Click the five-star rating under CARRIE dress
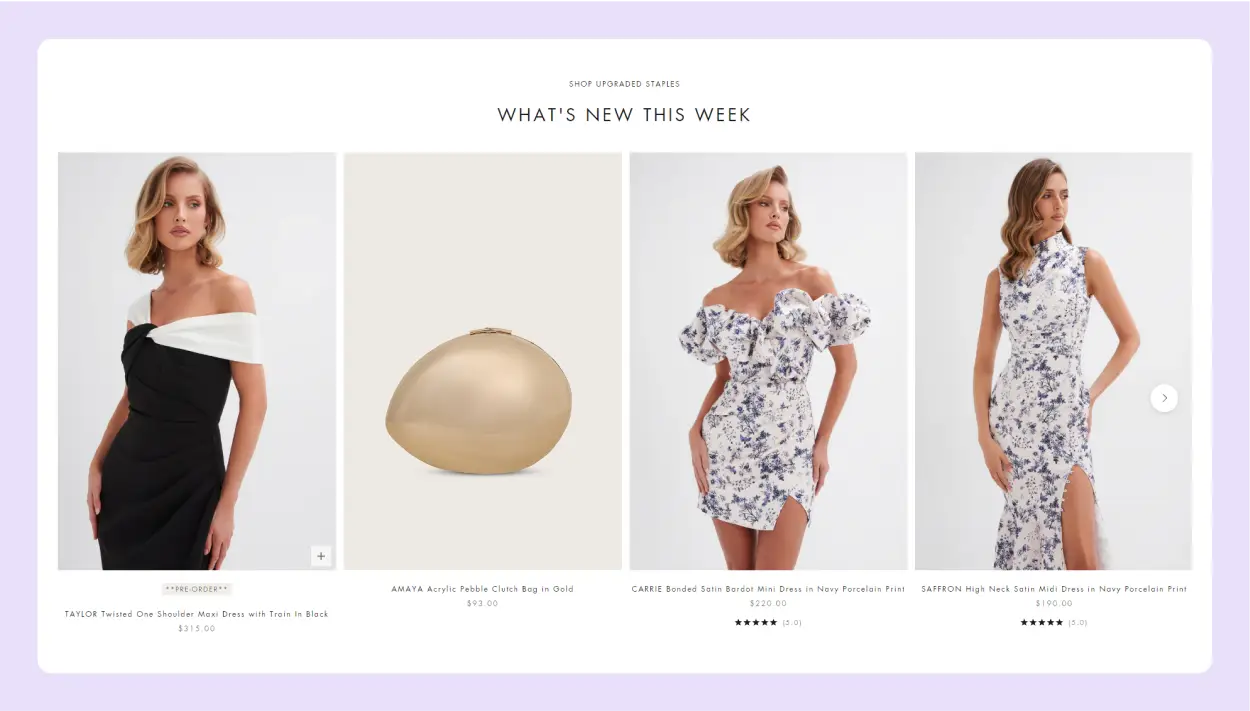 coord(756,622)
